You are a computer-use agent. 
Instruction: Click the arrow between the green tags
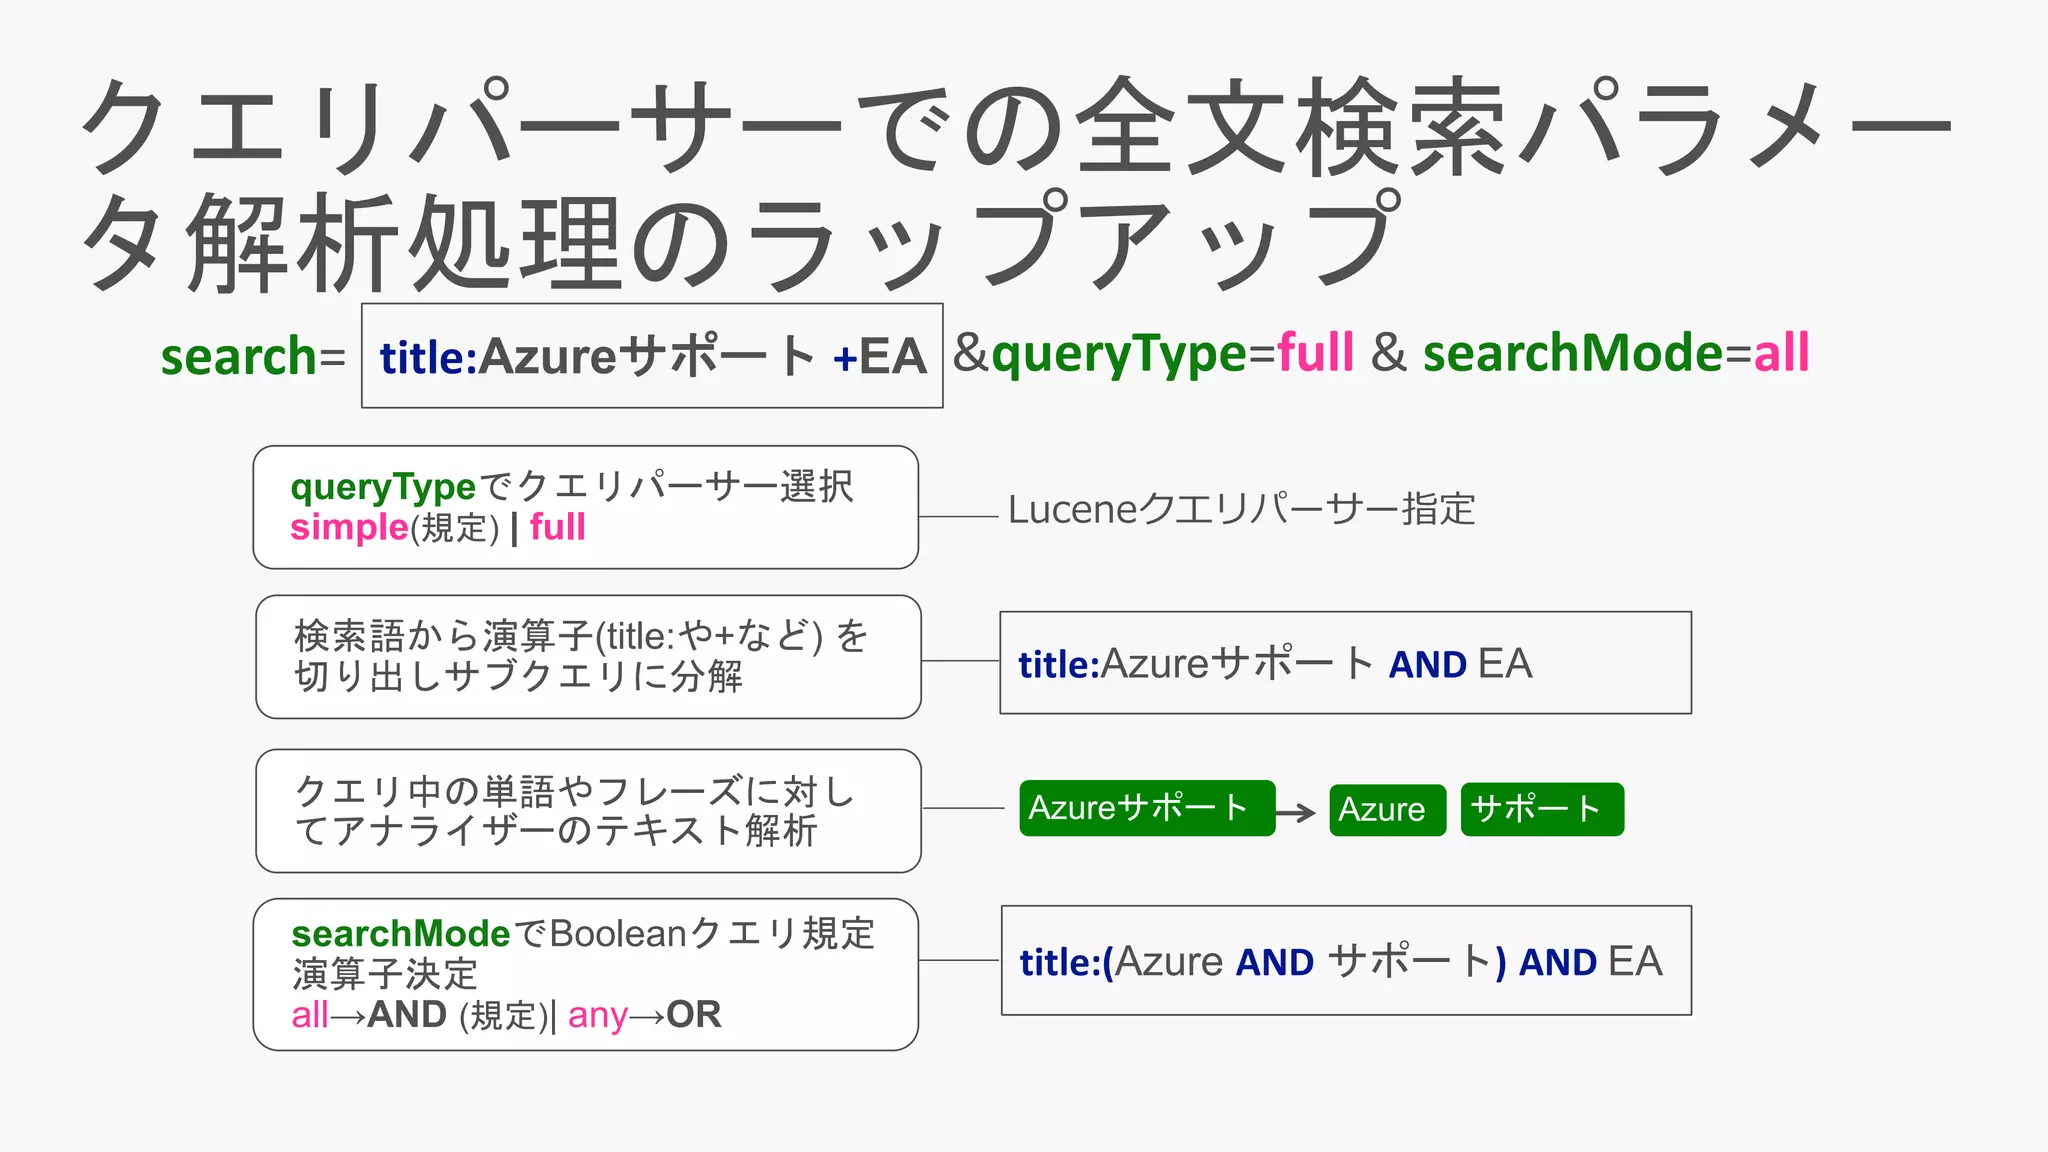pos(1296,812)
